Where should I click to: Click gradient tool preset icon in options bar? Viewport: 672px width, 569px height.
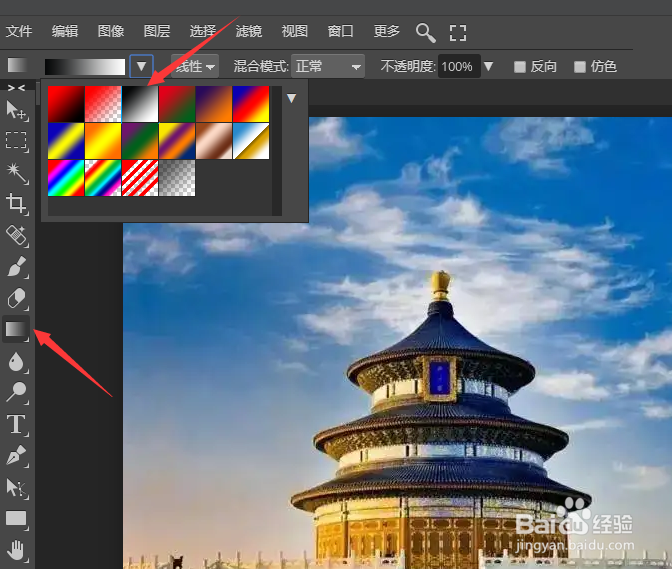coord(17,66)
